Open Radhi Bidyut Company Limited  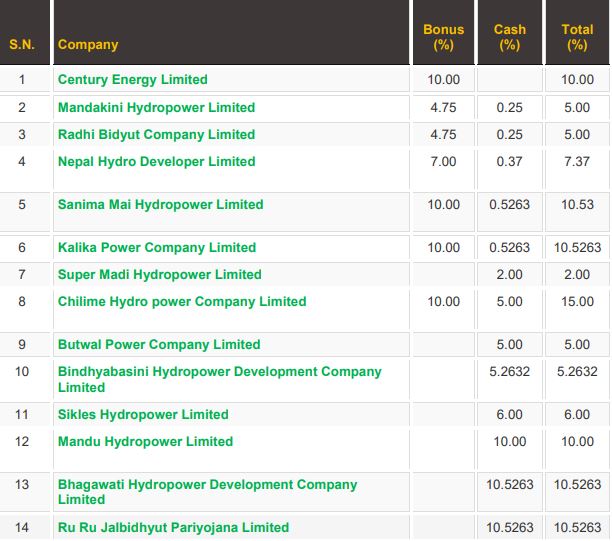[x=156, y=134]
